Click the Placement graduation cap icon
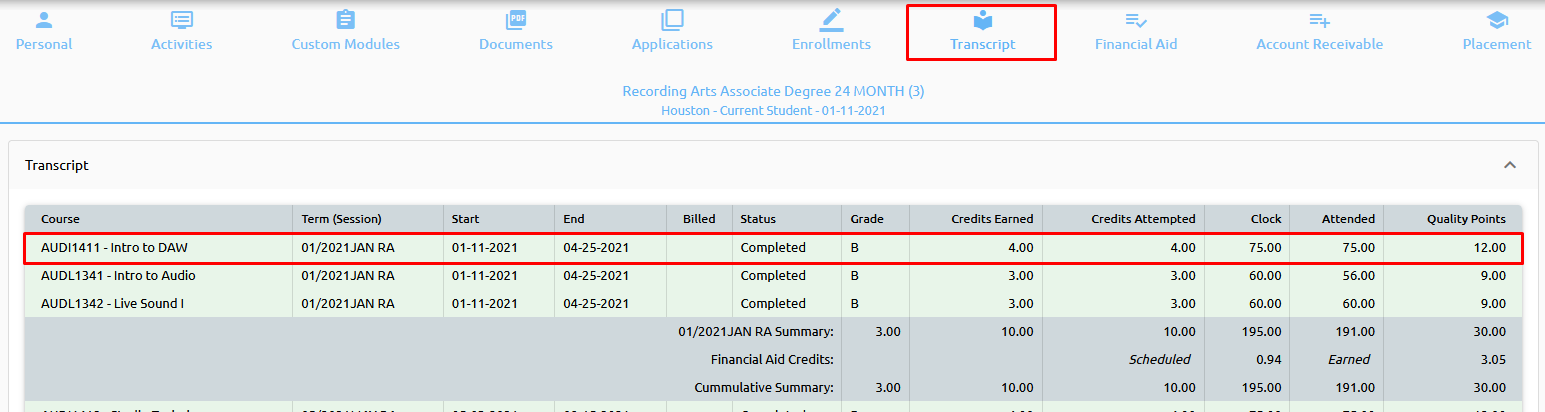 point(1496,20)
